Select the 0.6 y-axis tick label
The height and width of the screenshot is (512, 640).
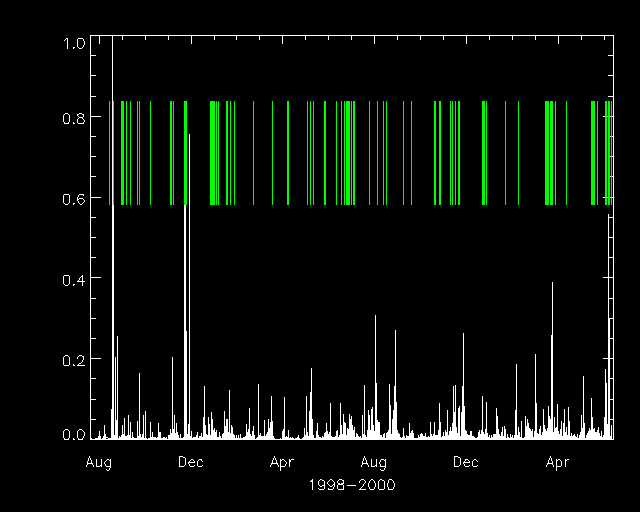coord(74,198)
